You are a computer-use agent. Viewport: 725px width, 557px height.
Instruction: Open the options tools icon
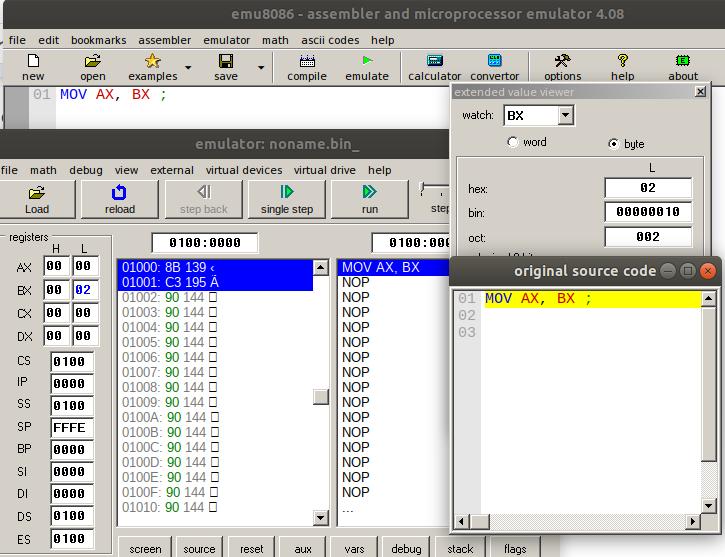pos(562,67)
